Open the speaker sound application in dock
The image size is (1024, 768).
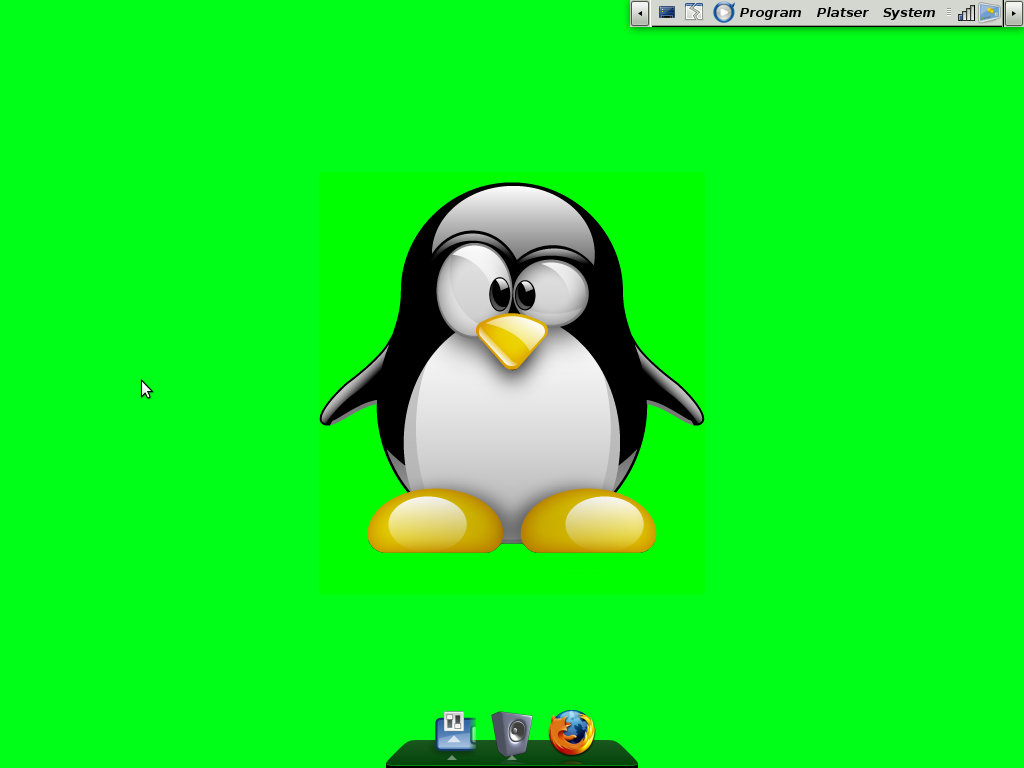512,733
